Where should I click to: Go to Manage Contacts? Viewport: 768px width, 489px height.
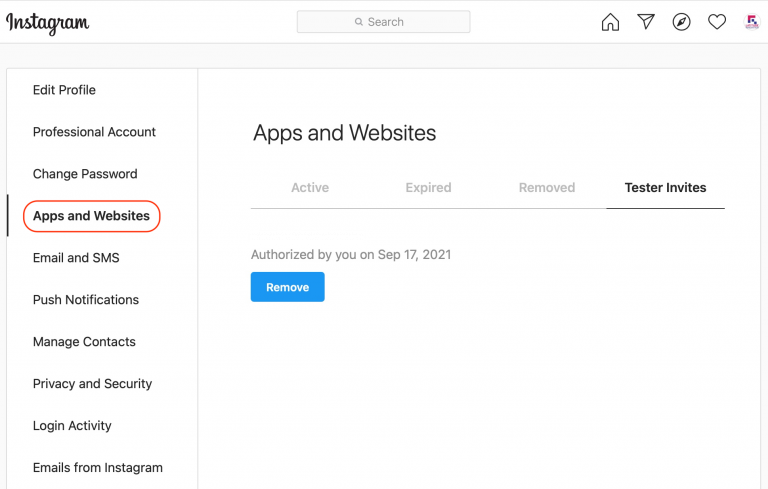84,342
